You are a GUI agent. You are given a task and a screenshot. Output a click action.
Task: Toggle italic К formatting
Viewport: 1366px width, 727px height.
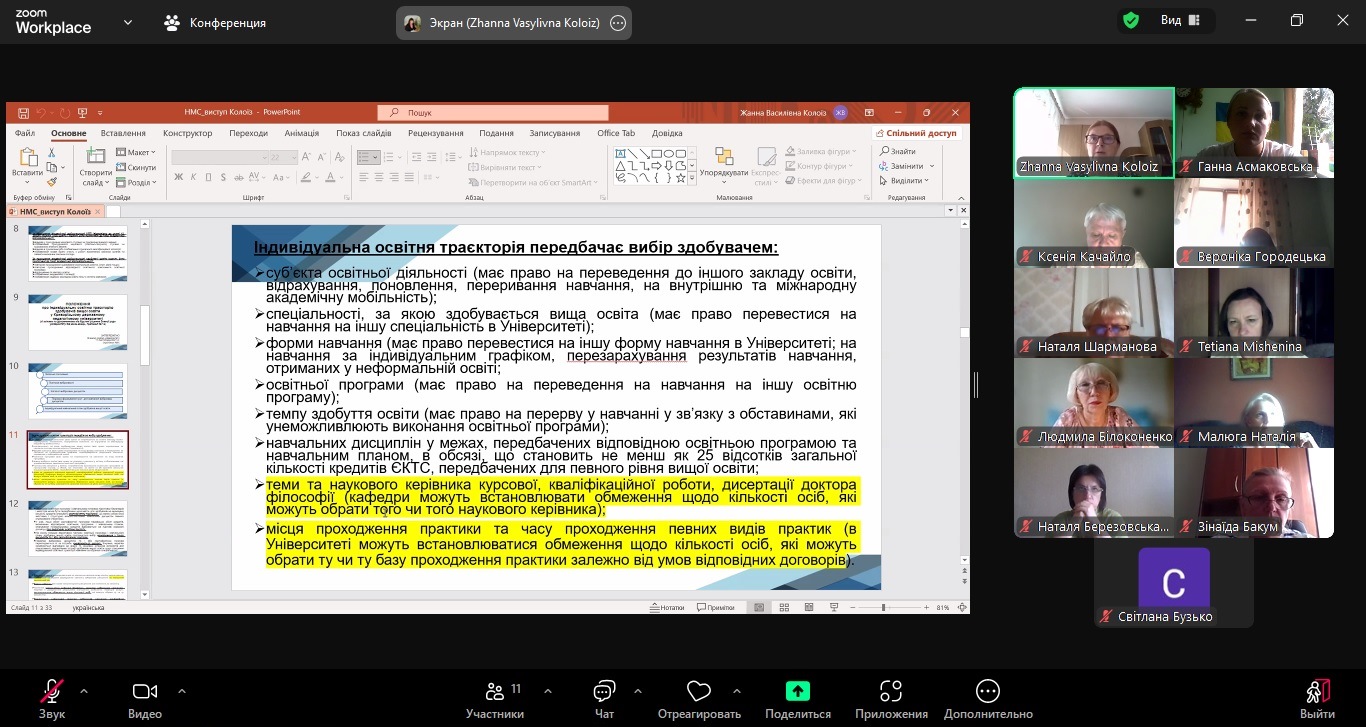(193, 177)
